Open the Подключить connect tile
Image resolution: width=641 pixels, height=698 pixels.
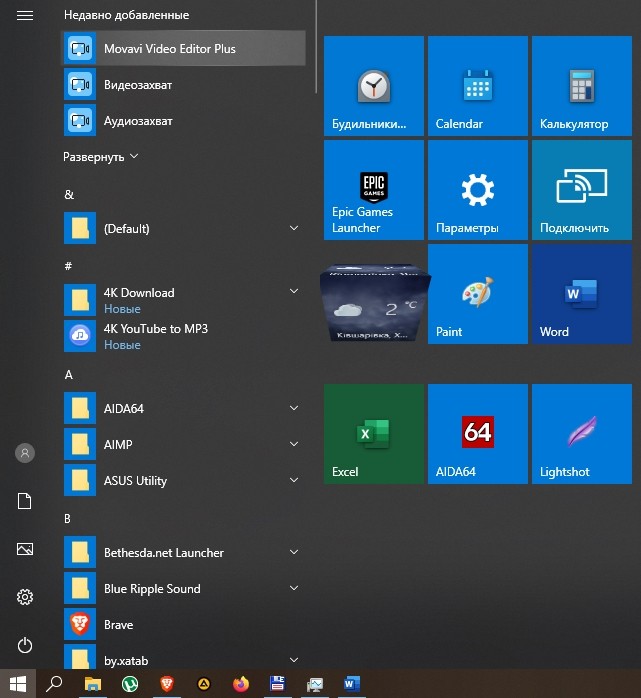(582, 190)
